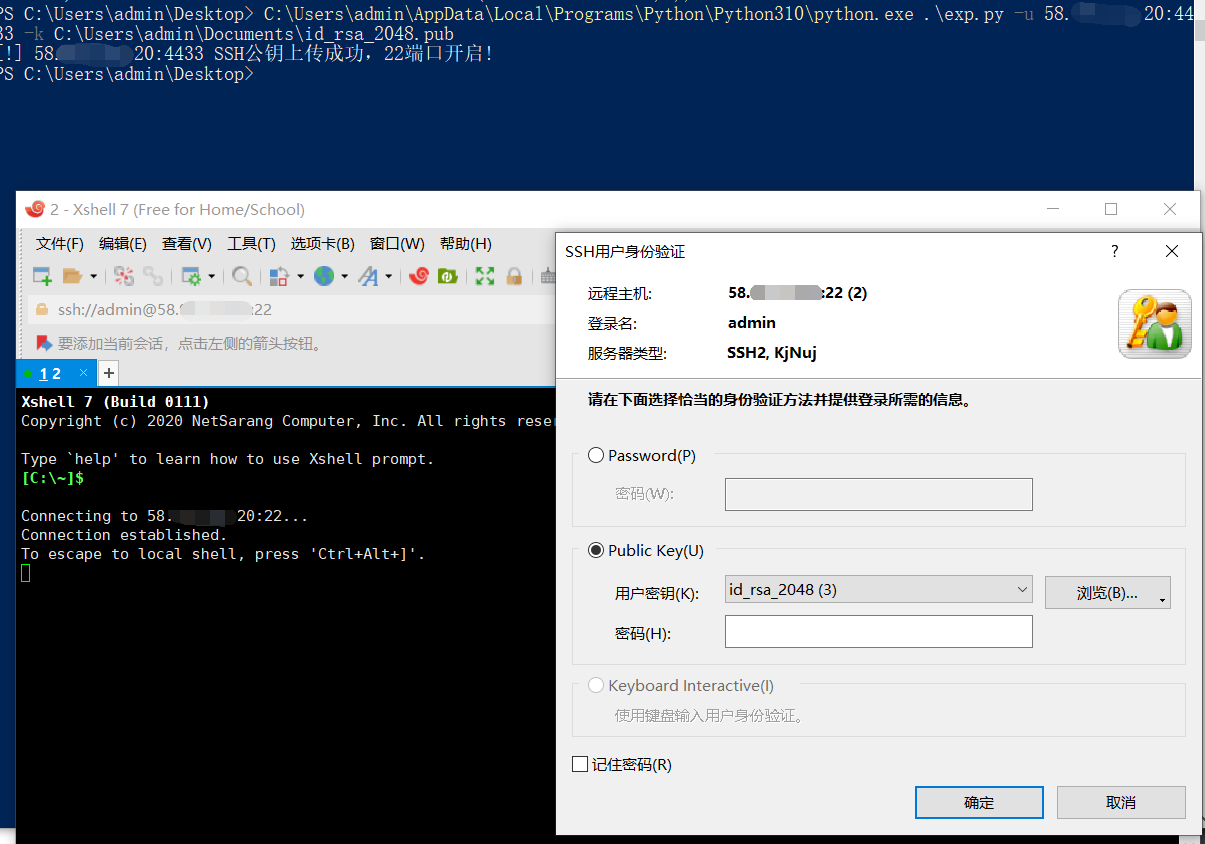1205x844 pixels.
Task: Minimize the Xshell window
Action: coord(1052,209)
